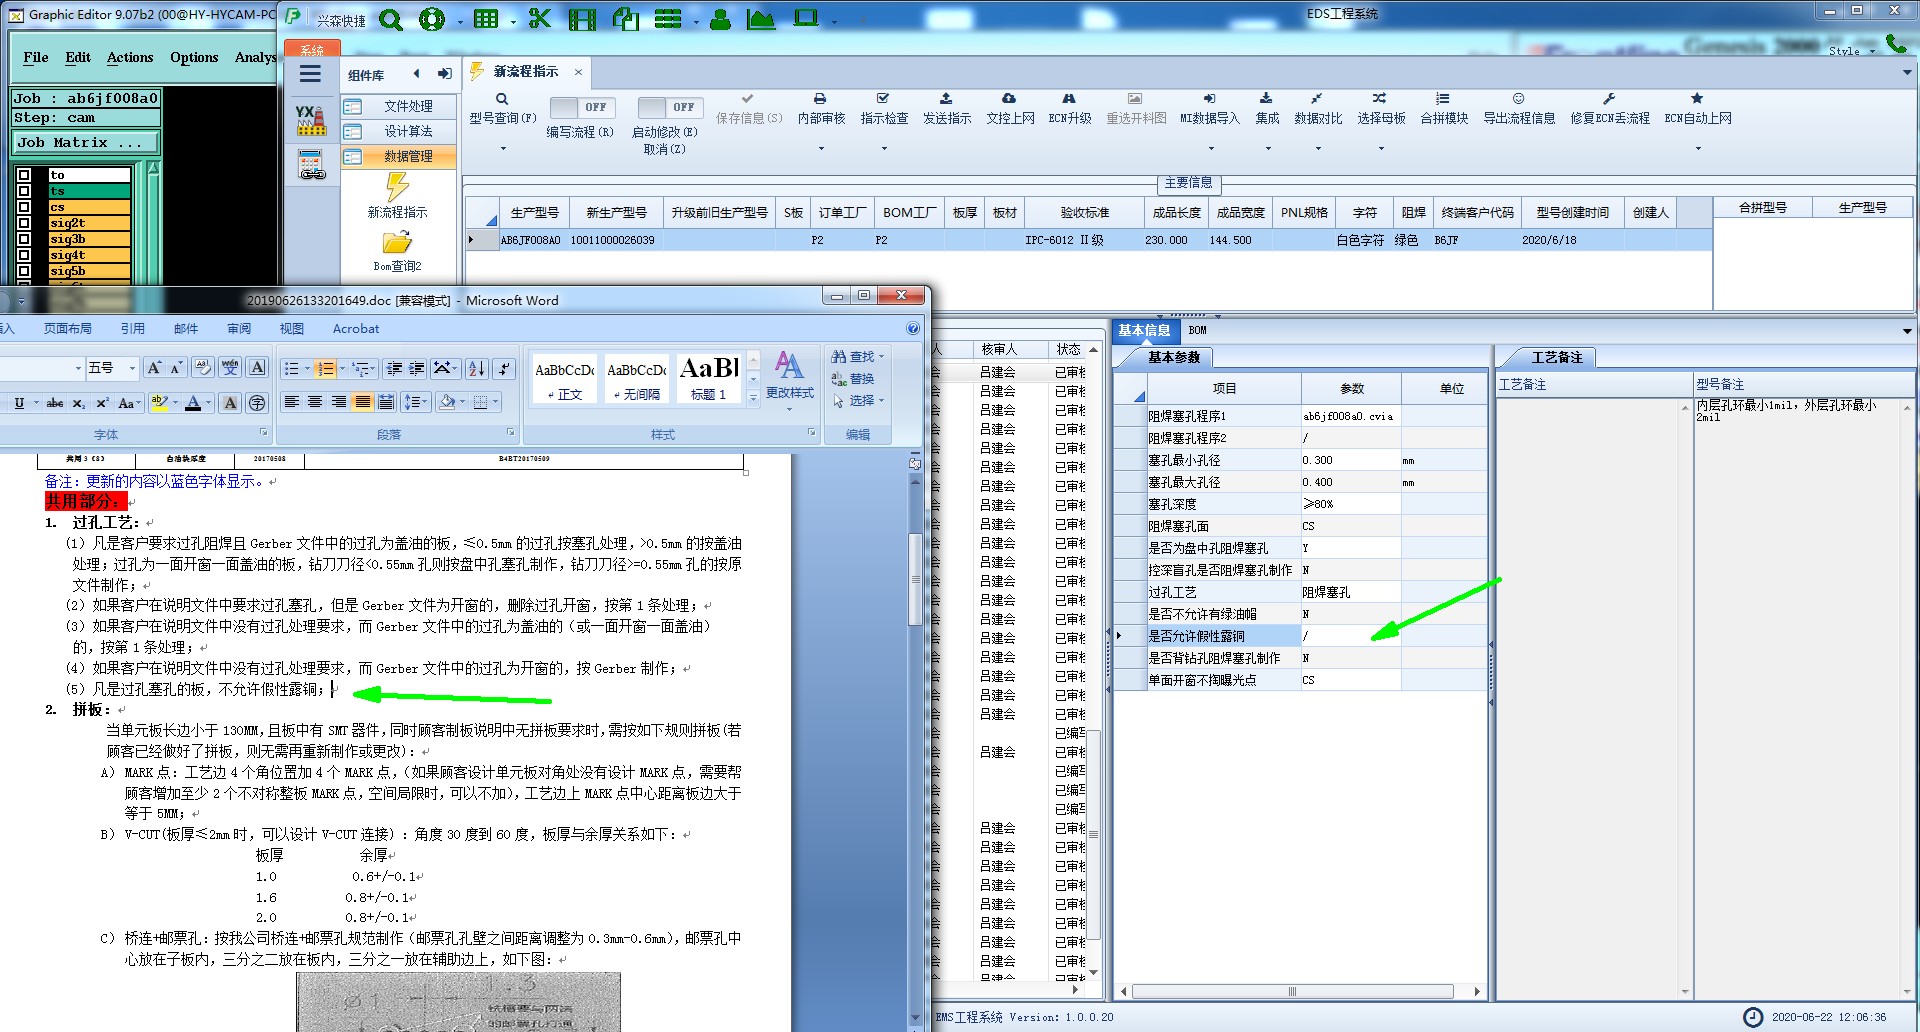Click the login arrow icon beside 组件库
This screenshot has height=1032, width=1920.
445,74
